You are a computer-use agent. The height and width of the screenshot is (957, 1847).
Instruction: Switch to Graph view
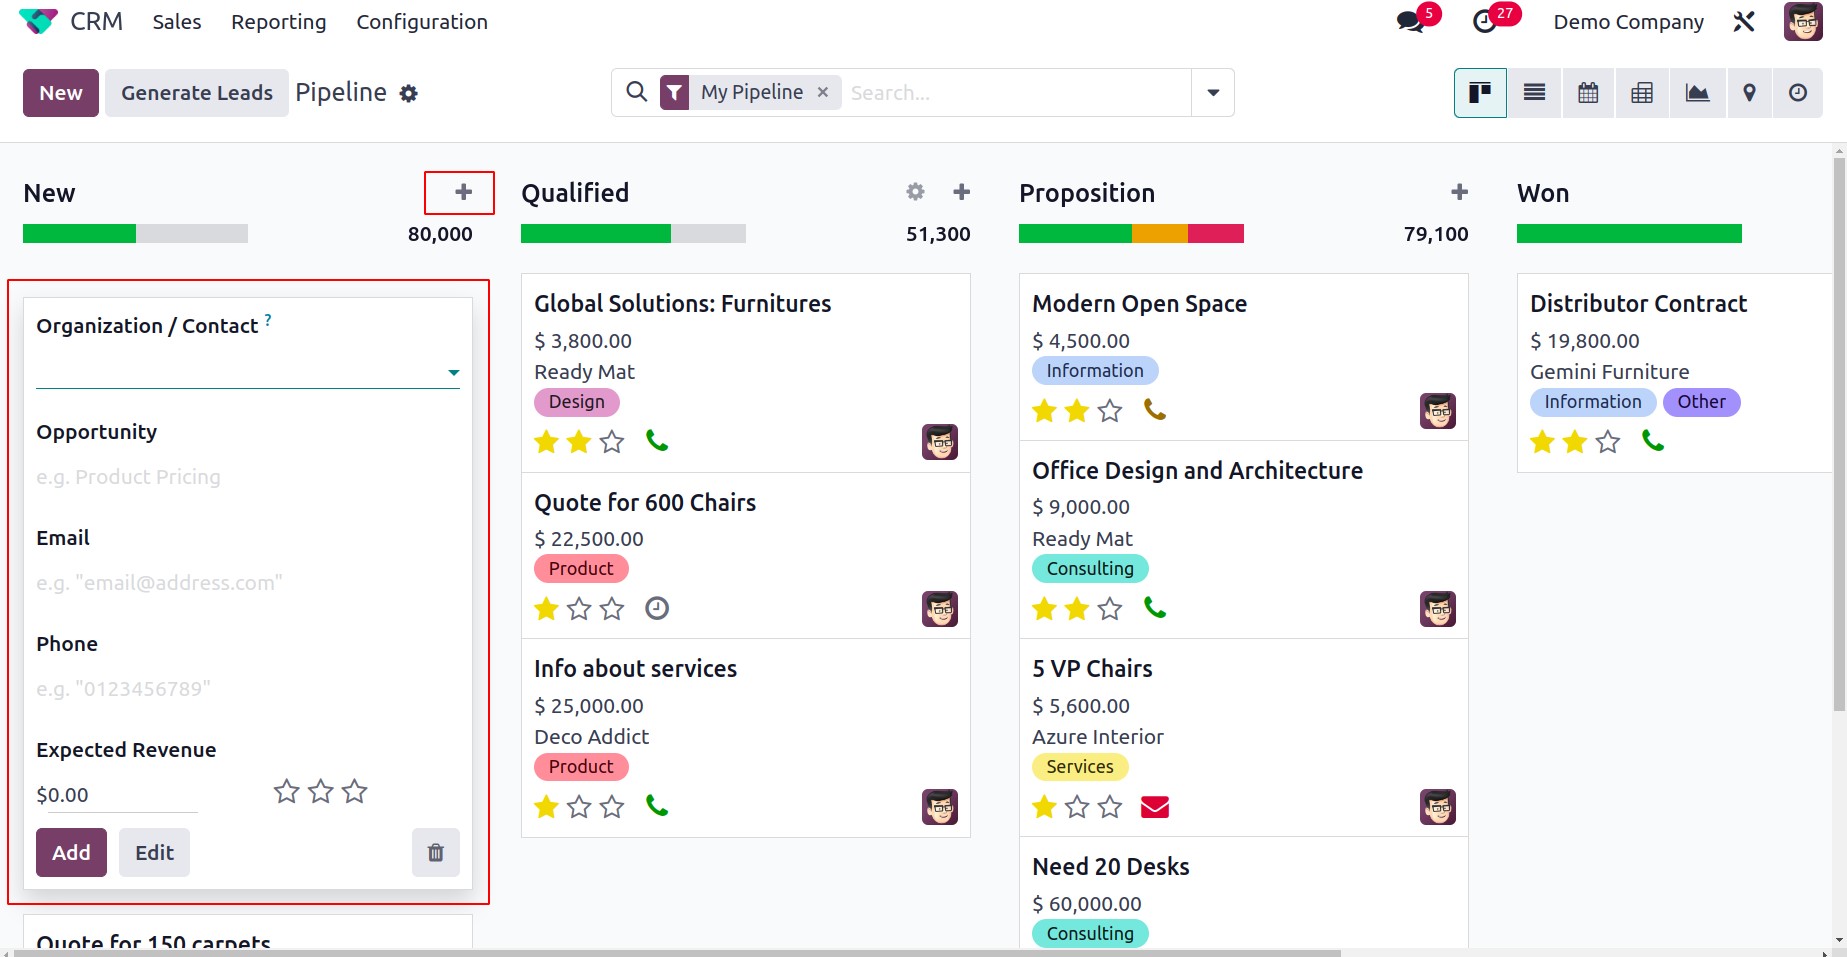pos(1697,93)
